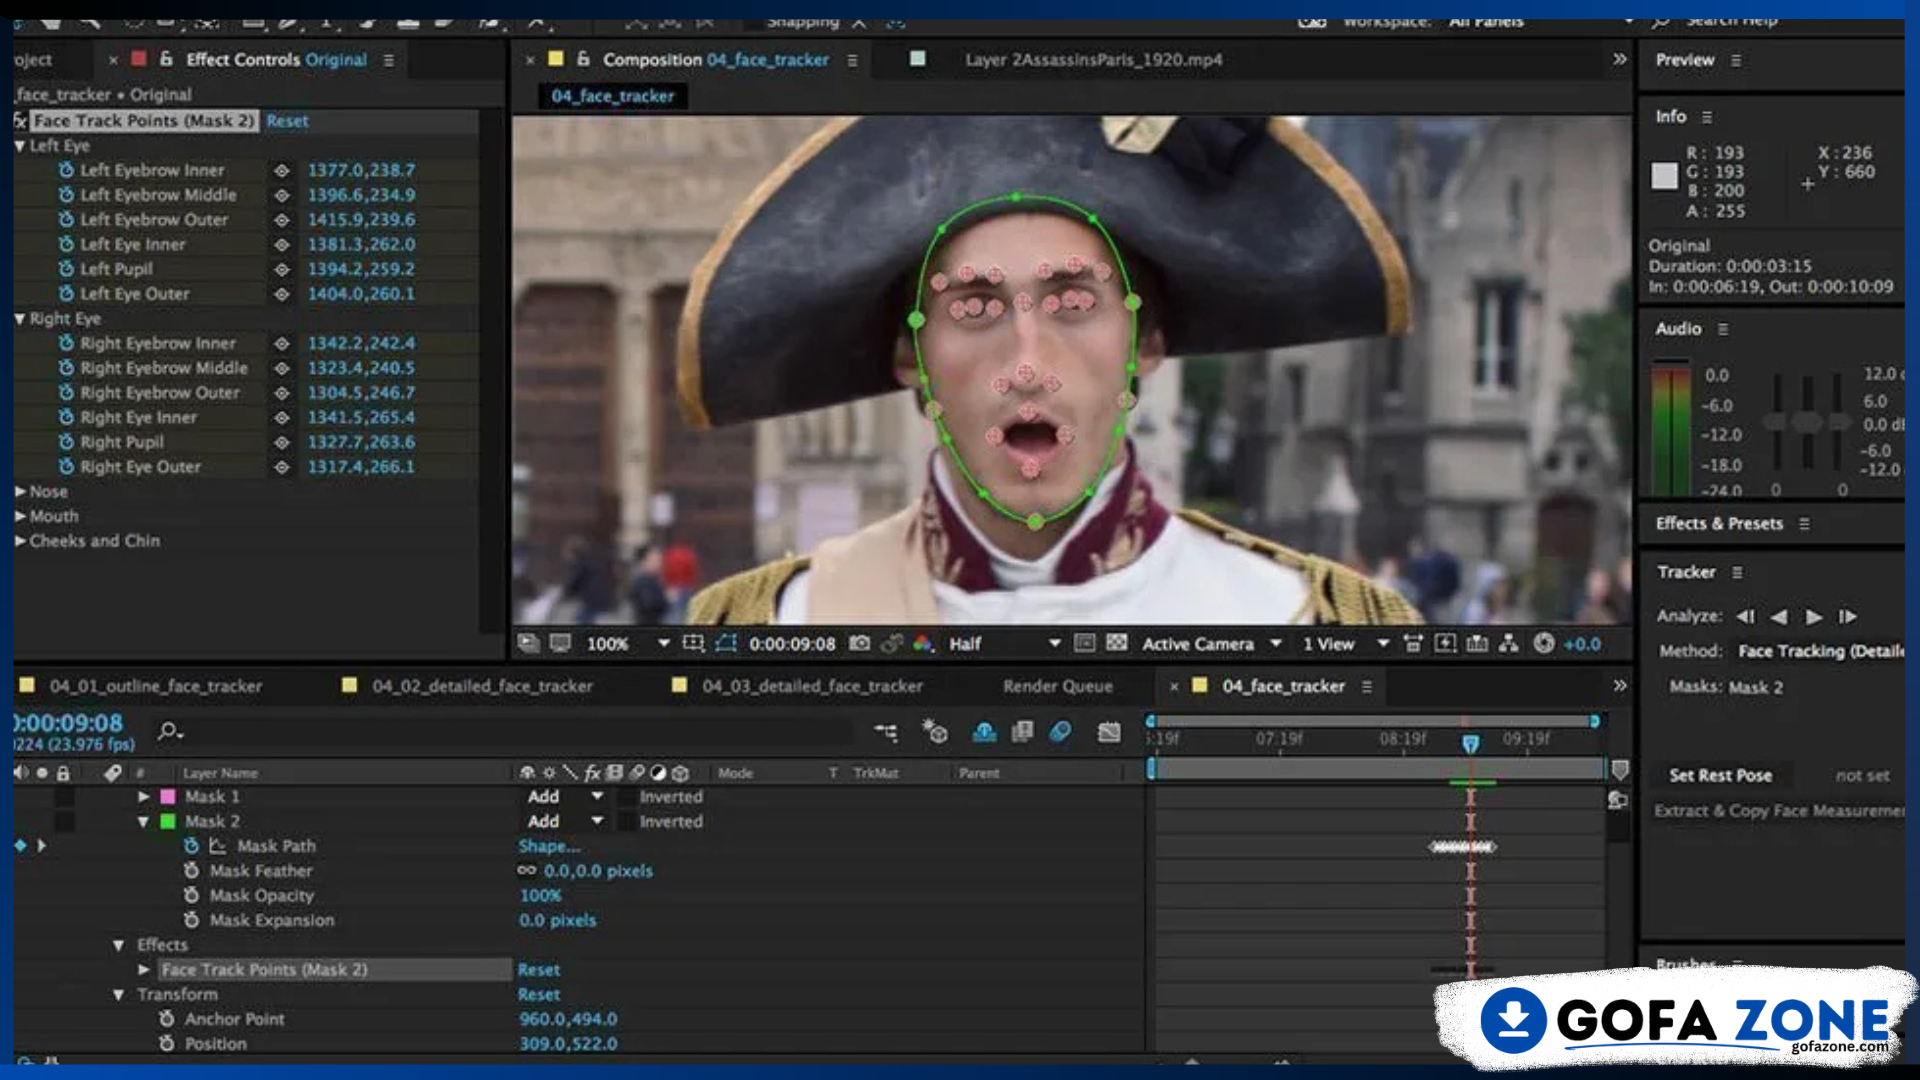Click Reset for Transform in timeline
The height and width of the screenshot is (1080, 1920).
538,995
